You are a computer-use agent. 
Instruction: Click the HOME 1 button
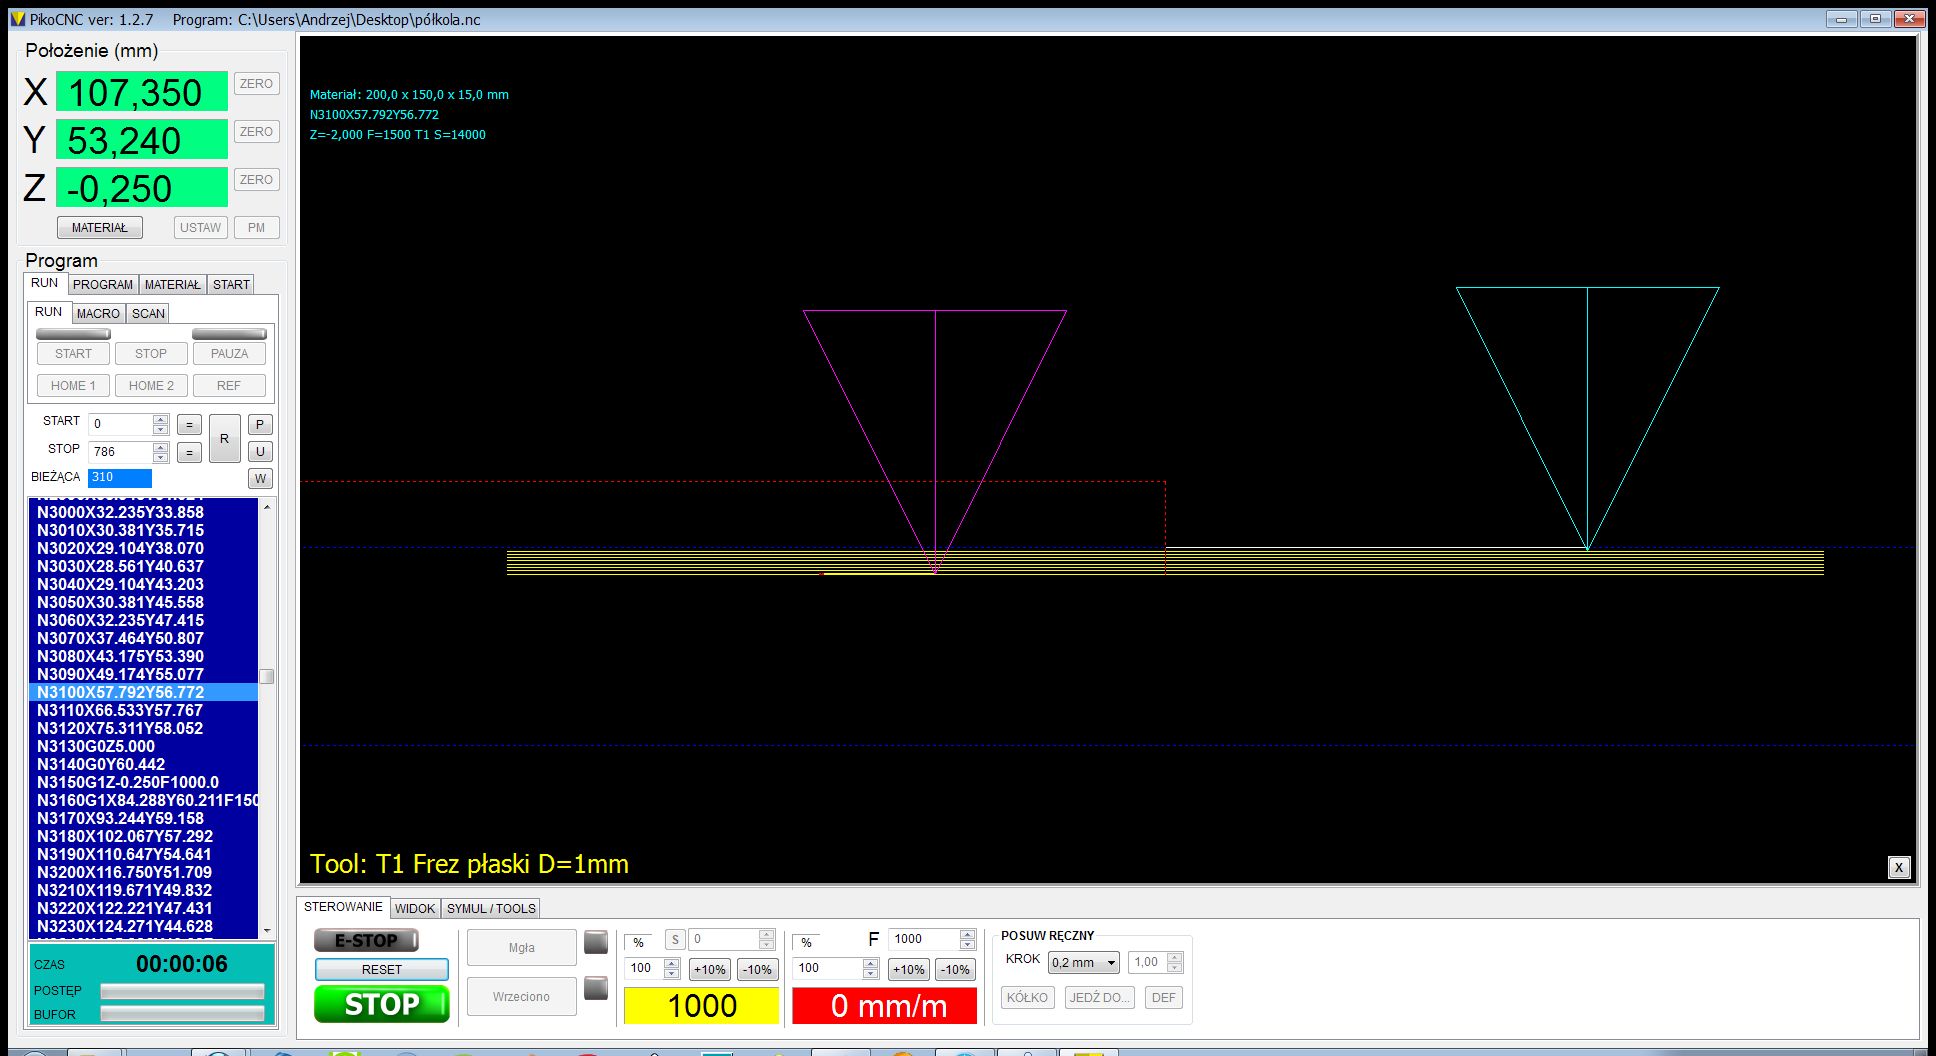click(x=73, y=386)
